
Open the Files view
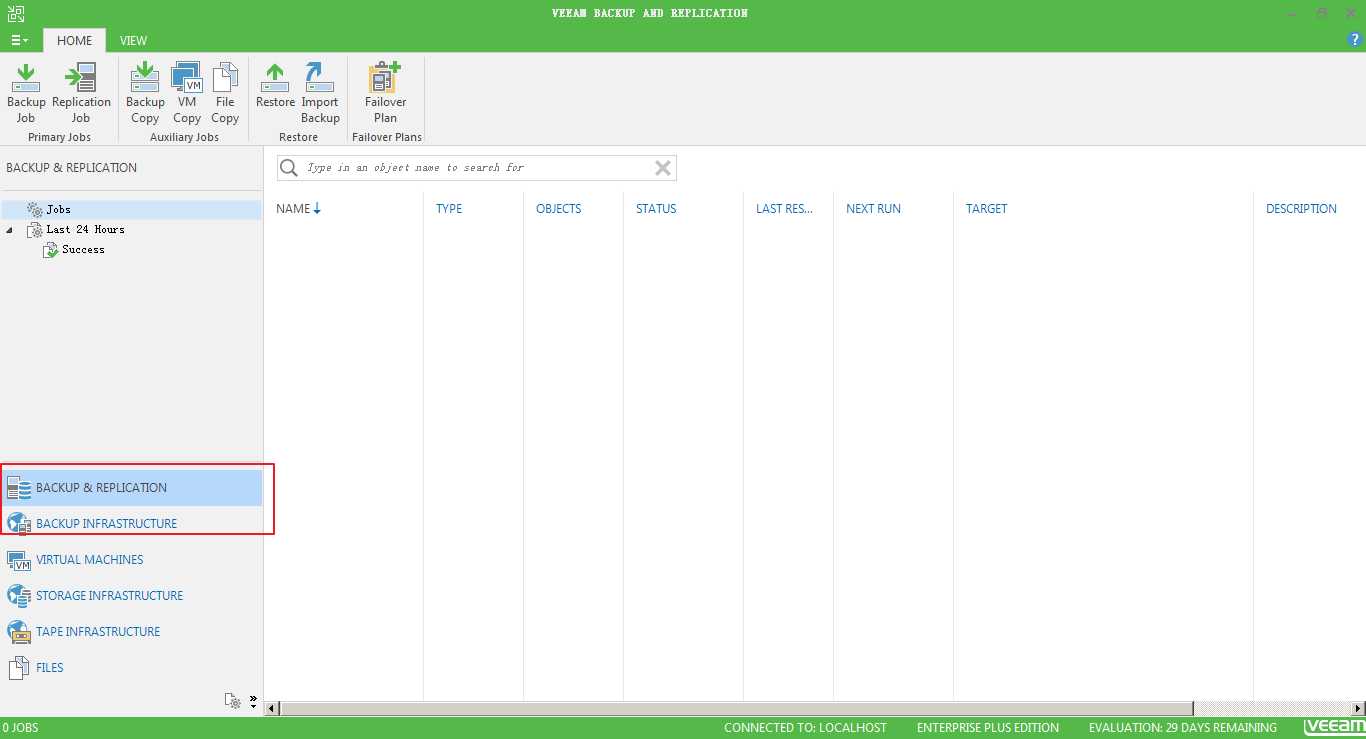[x=132, y=668]
